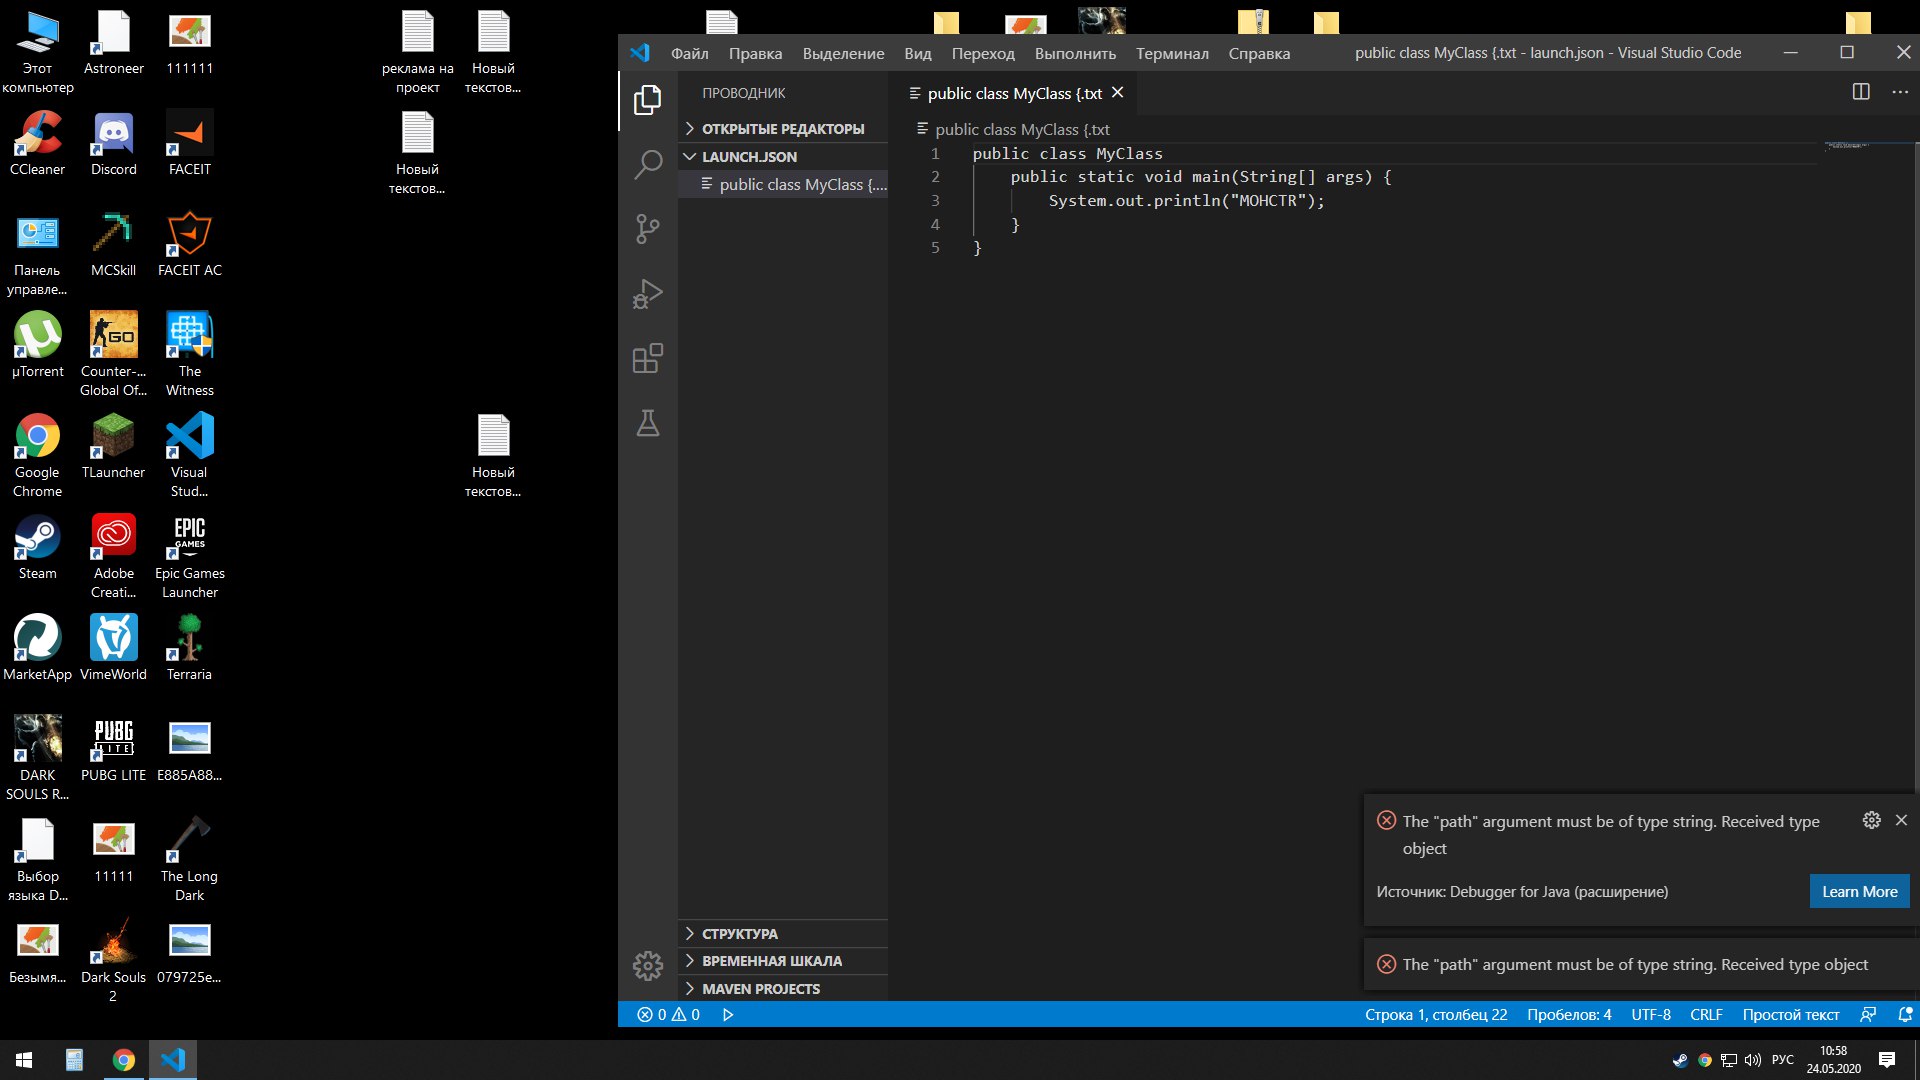Change line endings via CRLF
The height and width of the screenshot is (1080, 1920).
coord(1706,1014)
